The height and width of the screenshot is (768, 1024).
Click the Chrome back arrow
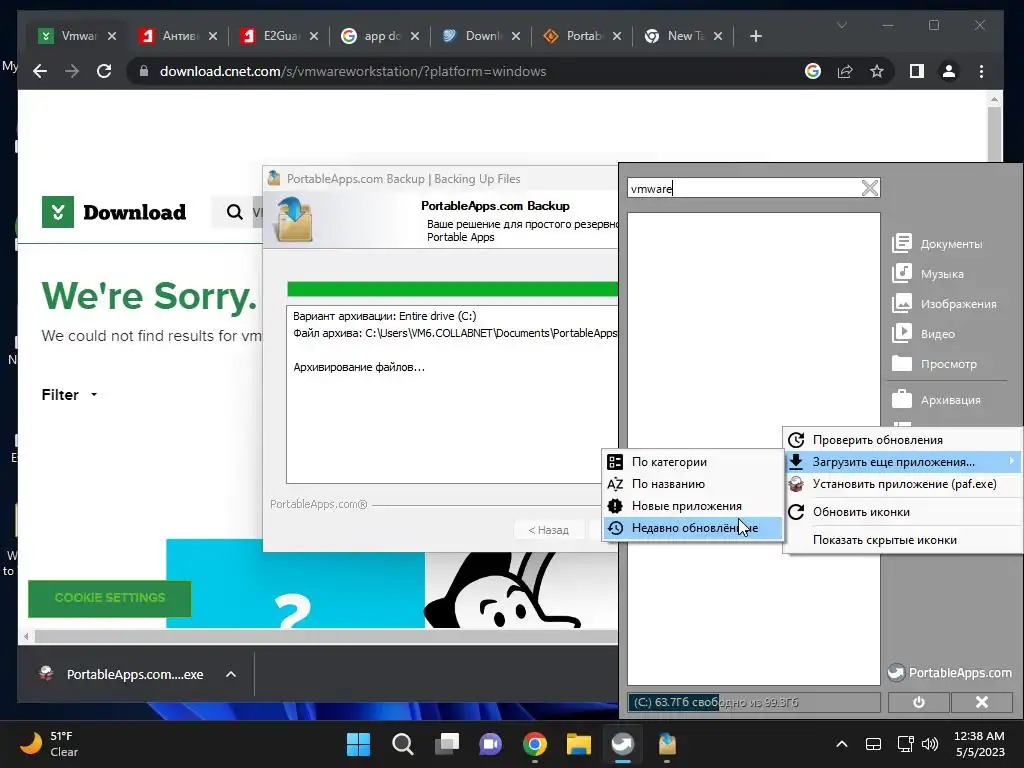40,71
